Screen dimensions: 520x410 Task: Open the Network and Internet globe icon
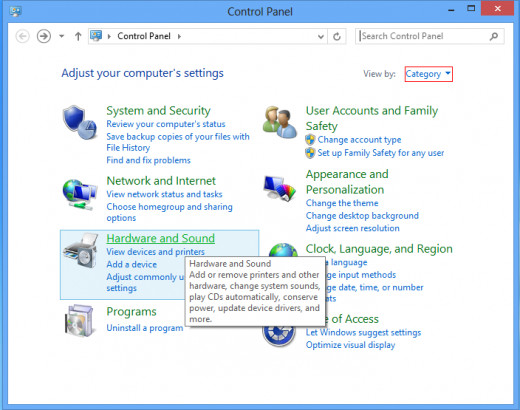(80, 194)
